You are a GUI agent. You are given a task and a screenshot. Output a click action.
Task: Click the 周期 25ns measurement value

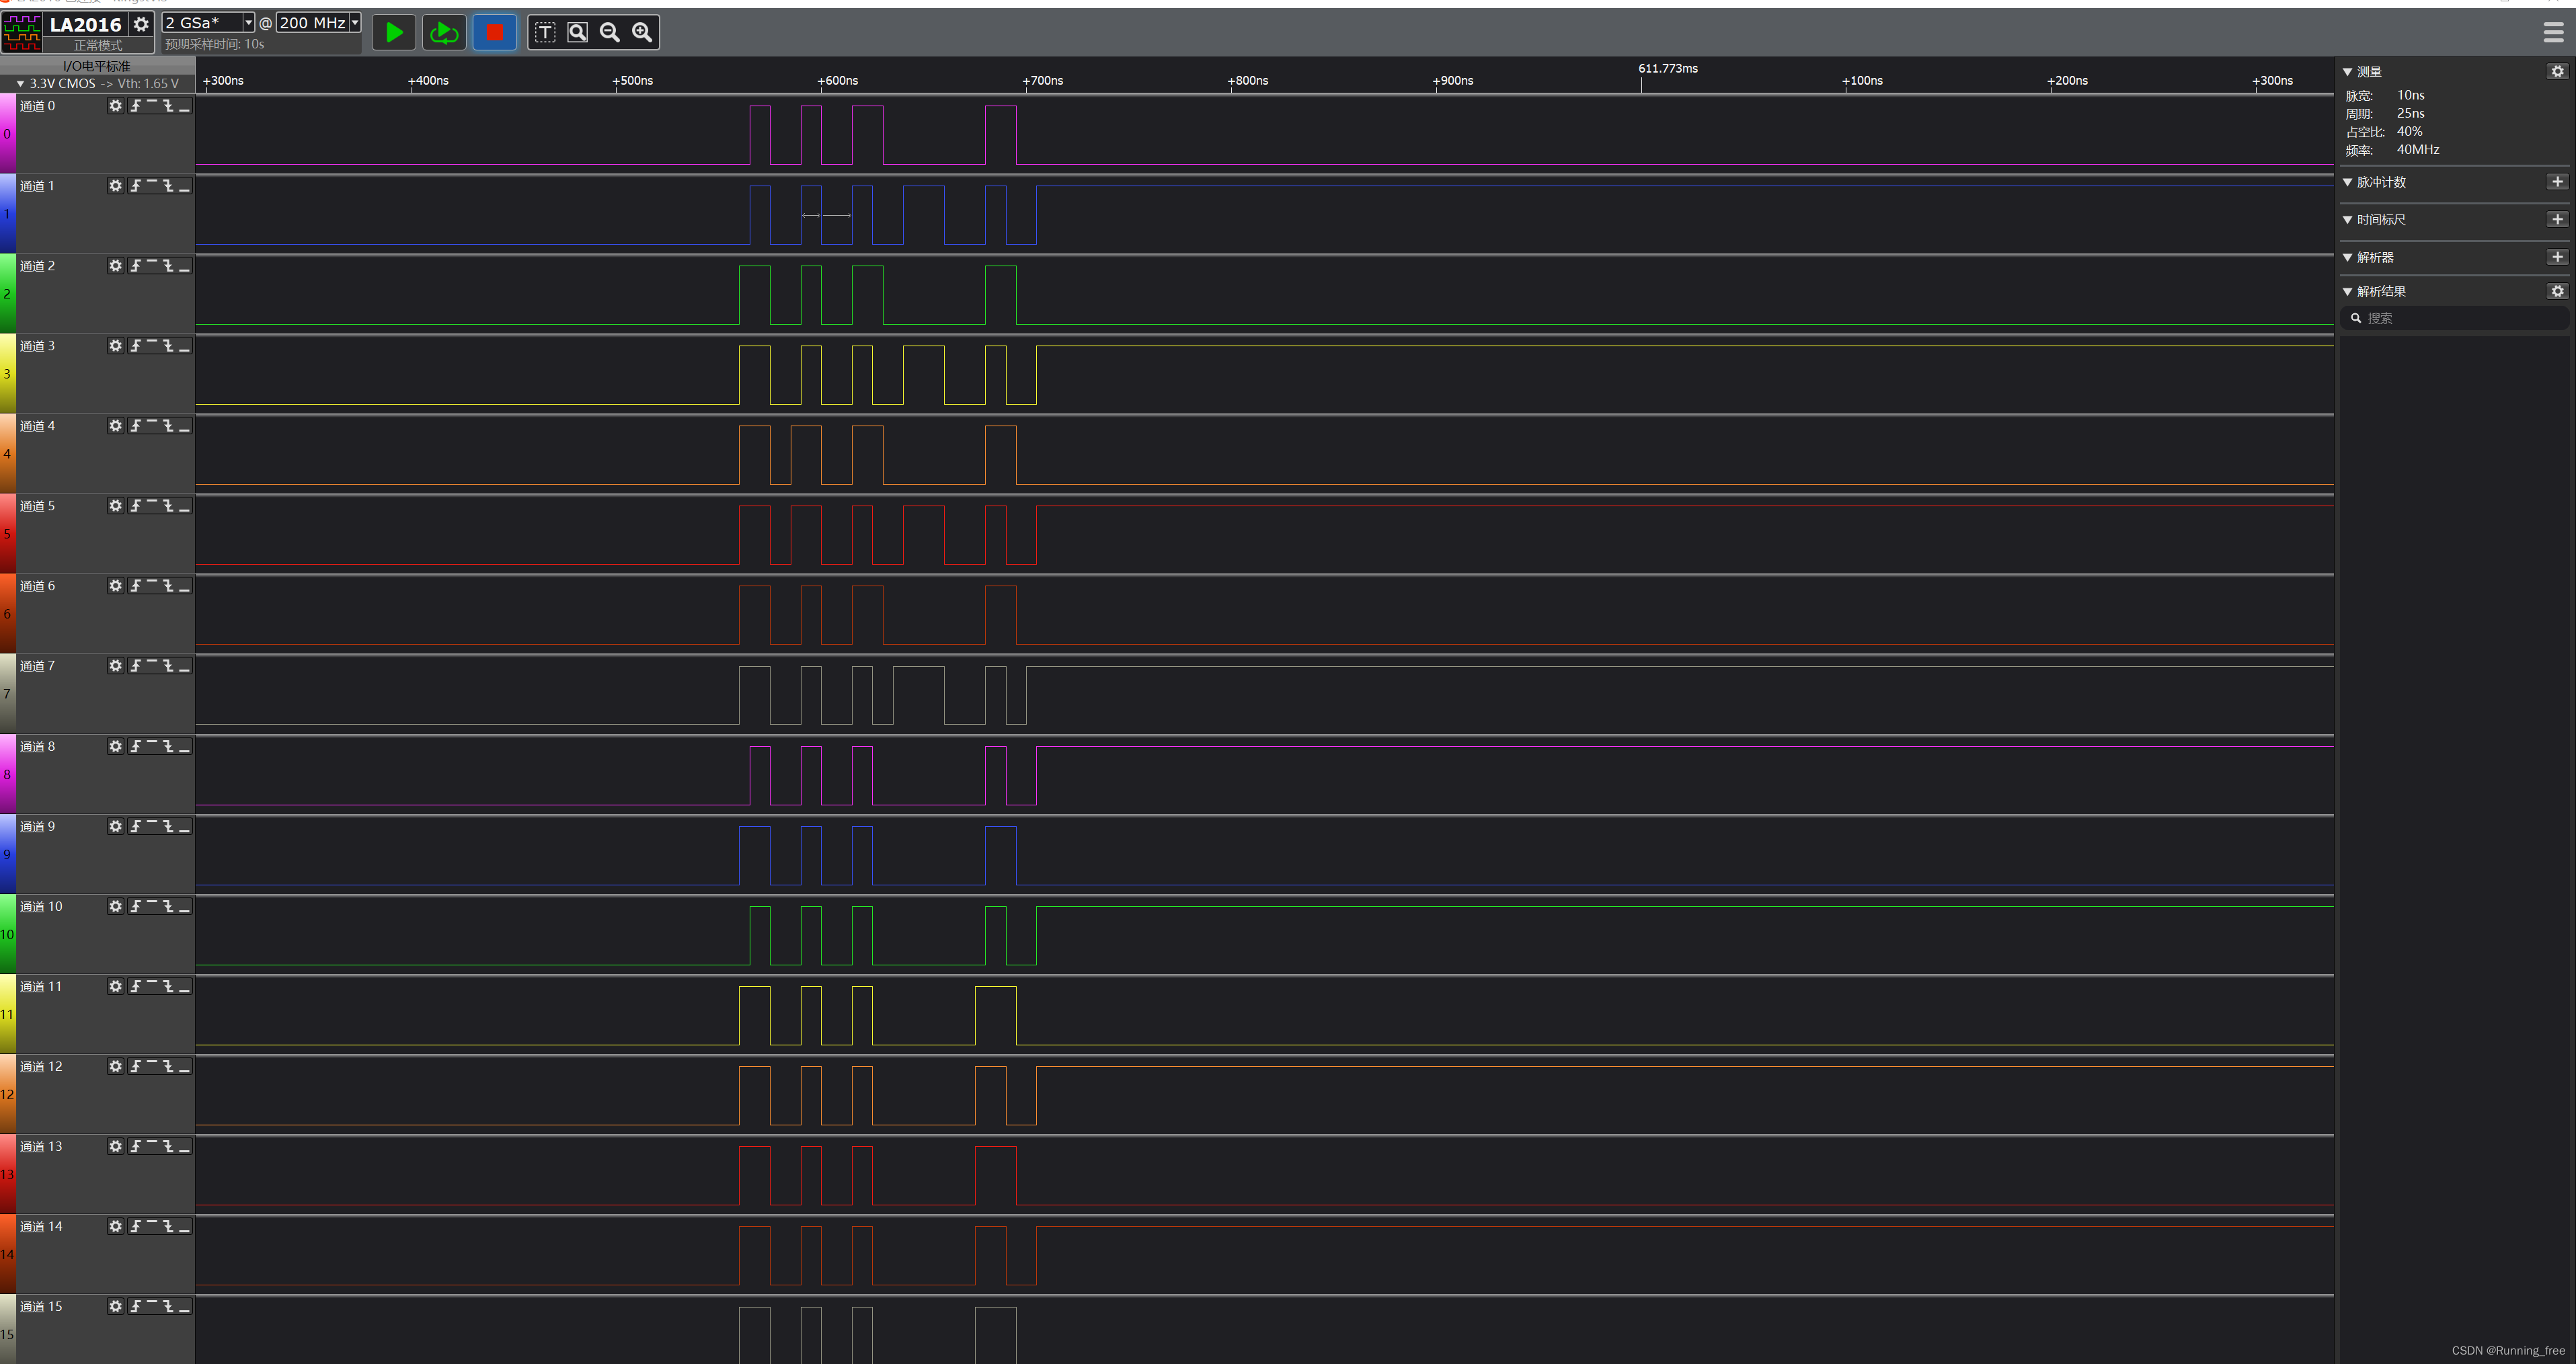(2410, 114)
